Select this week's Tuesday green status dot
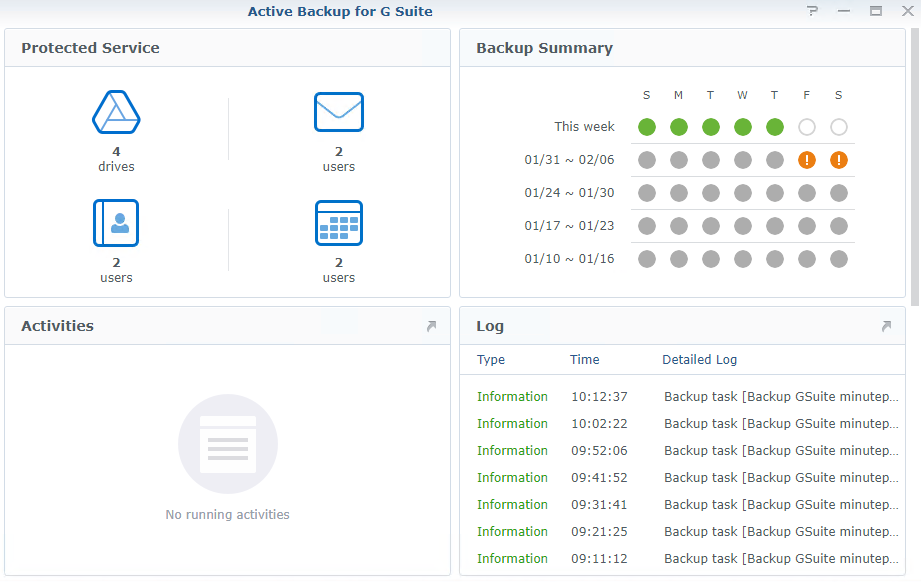The image size is (921, 582). click(711, 127)
